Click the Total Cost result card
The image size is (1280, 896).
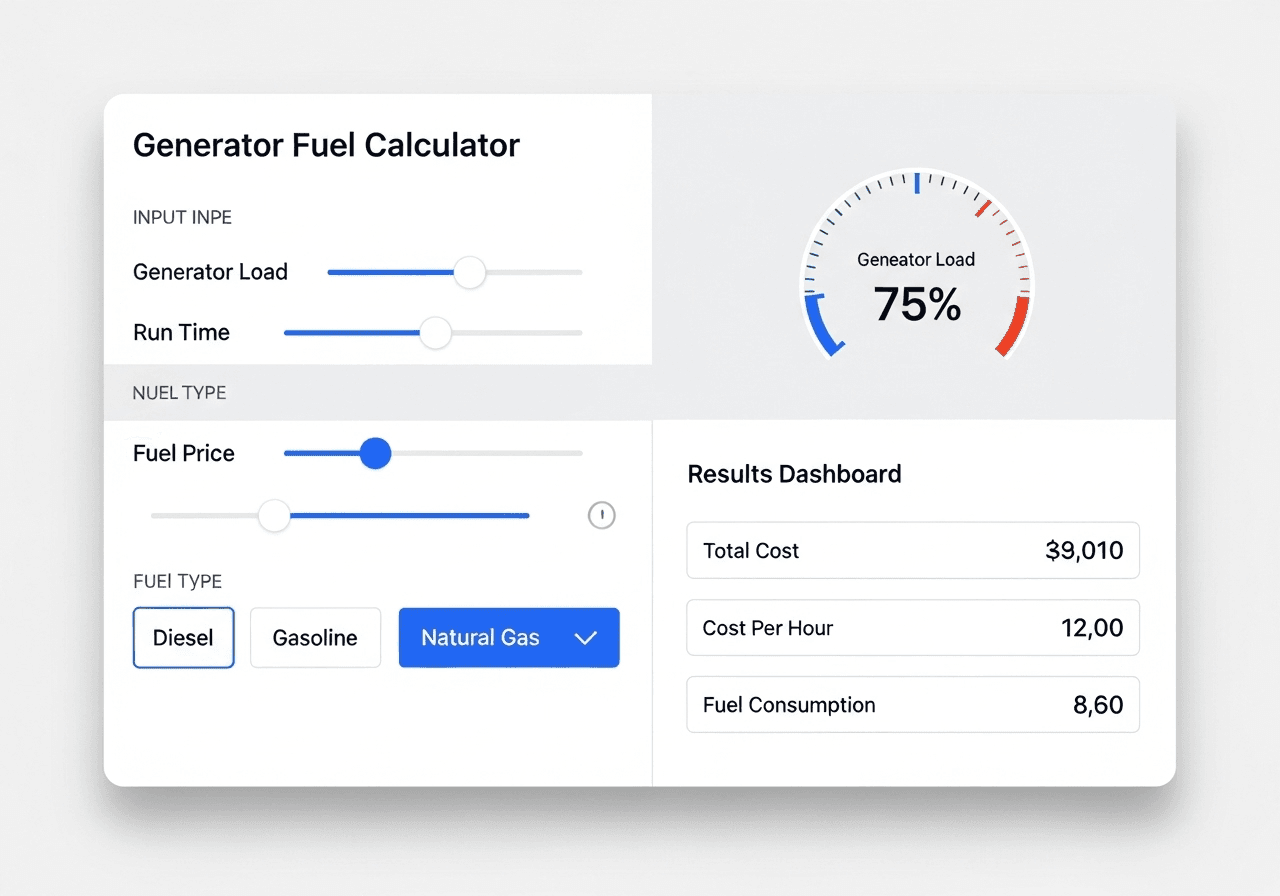point(912,550)
